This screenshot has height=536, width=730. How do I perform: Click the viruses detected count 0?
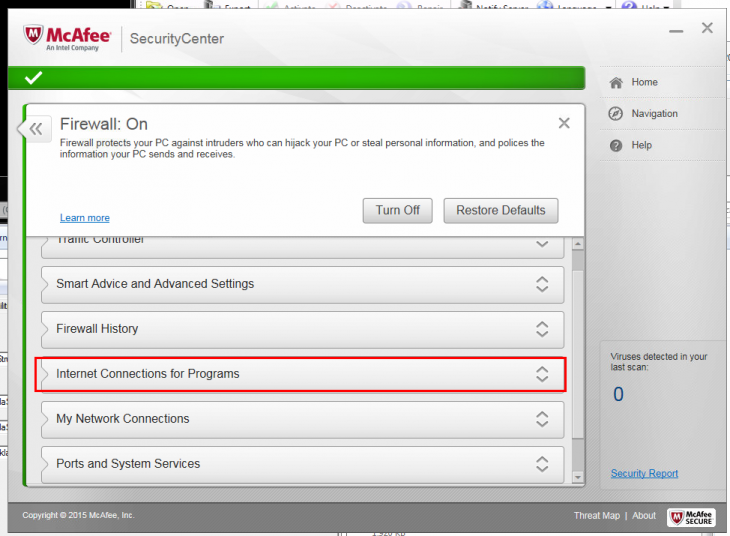(618, 394)
